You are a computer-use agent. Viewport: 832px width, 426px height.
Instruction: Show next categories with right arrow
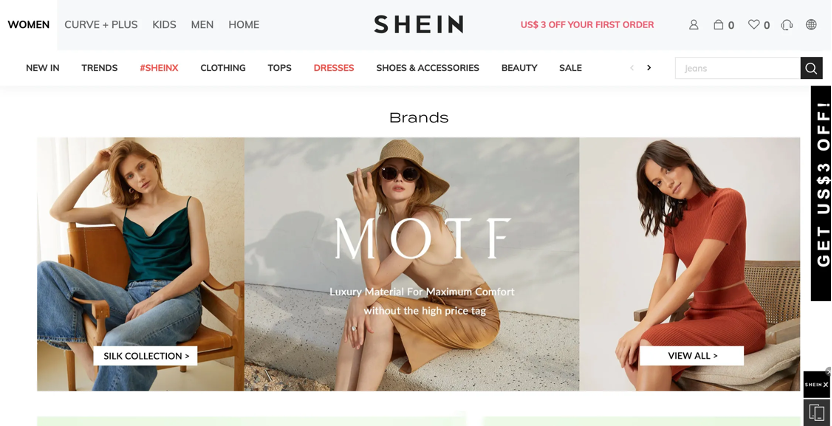(x=648, y=68)
